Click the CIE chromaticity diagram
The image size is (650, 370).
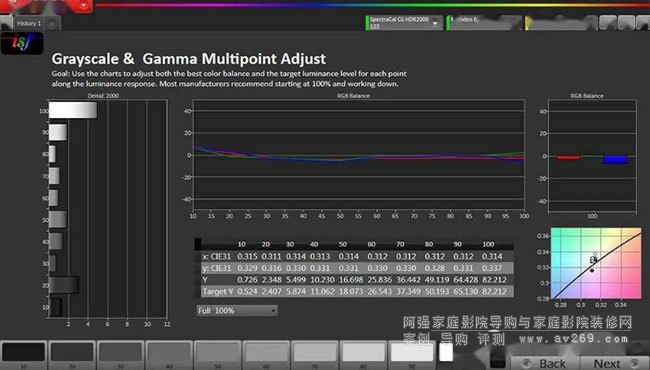(596, 263)
